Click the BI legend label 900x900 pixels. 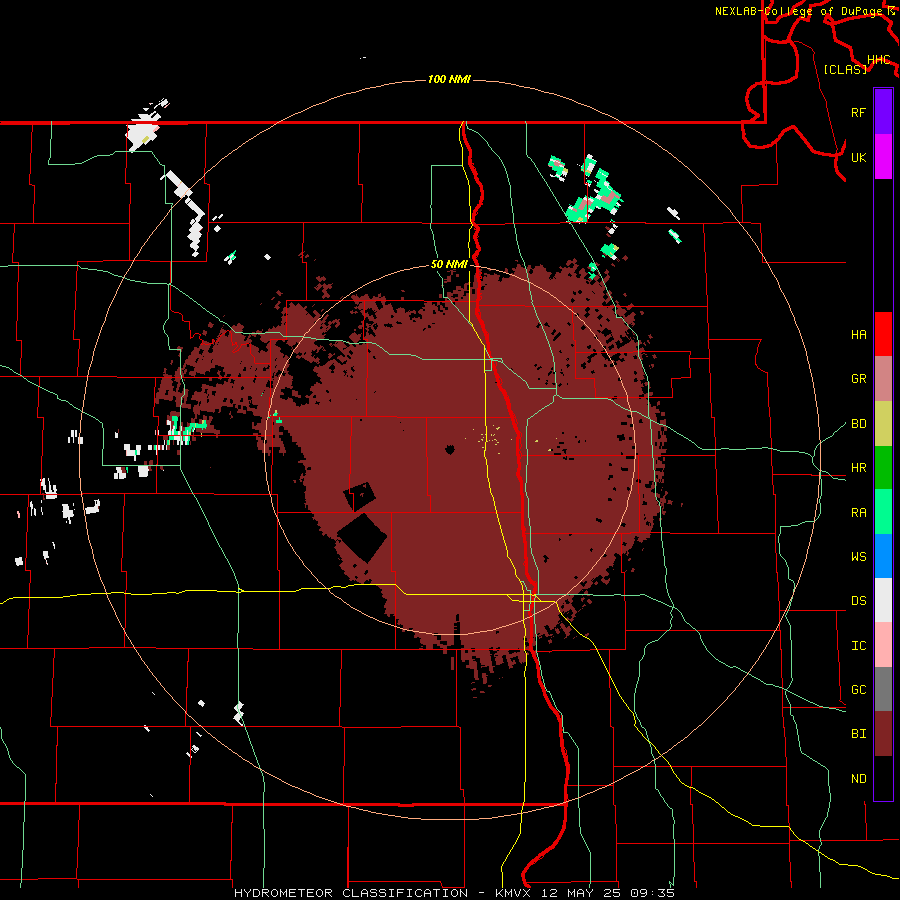[858, 734]
